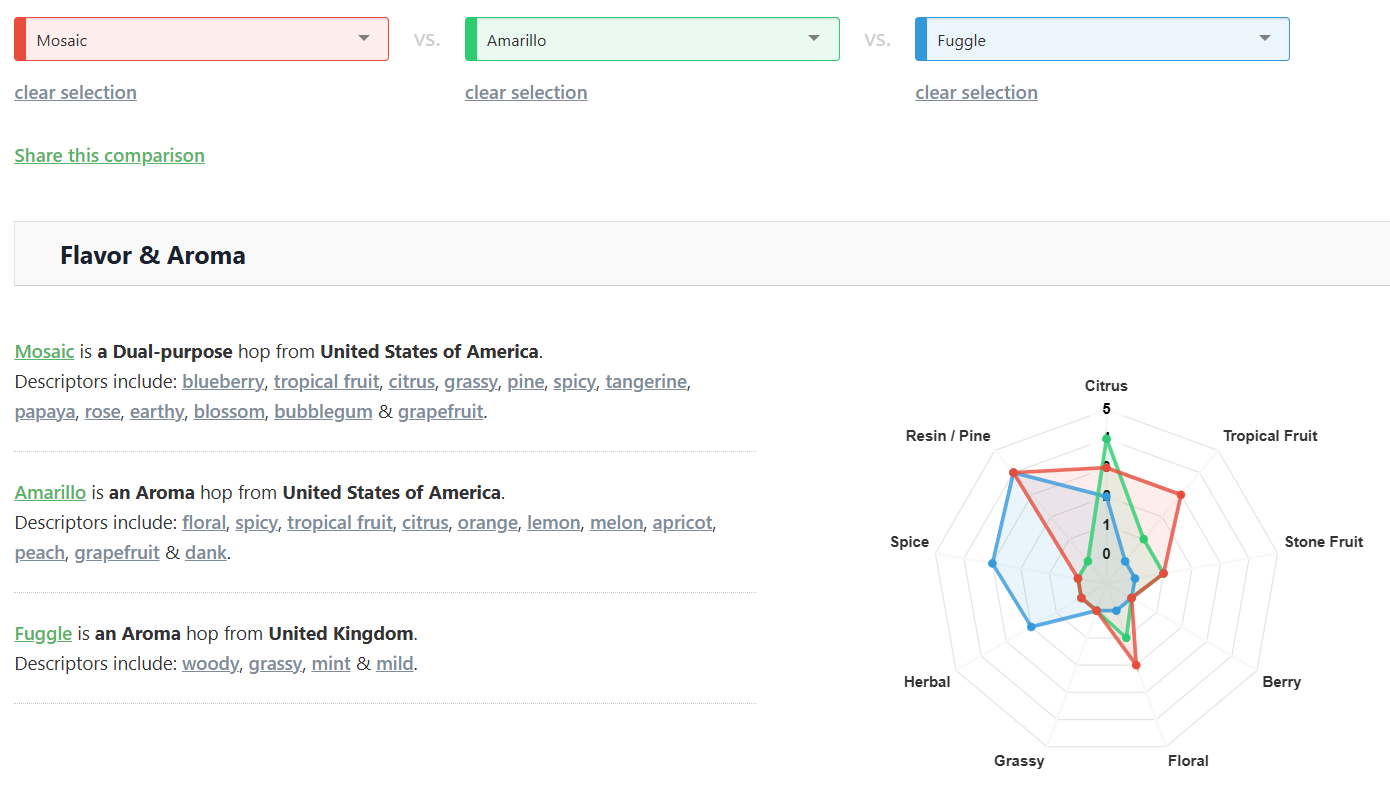
Task: Click the Share this comparison link
Action: click(109, 156)
